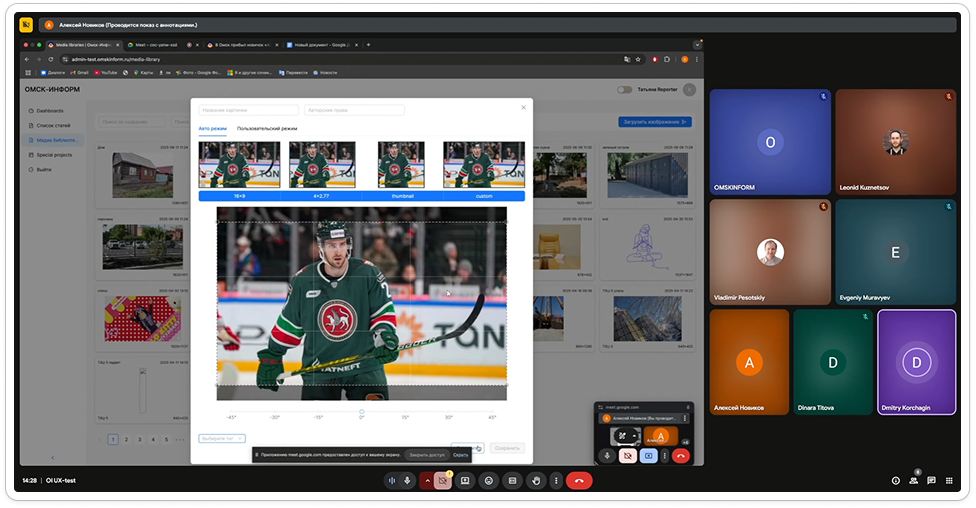Image resolution: width=976 pixels, height=508 pixels.
Task: Click the 'Название картинки' input field
Action: point(248,110)
